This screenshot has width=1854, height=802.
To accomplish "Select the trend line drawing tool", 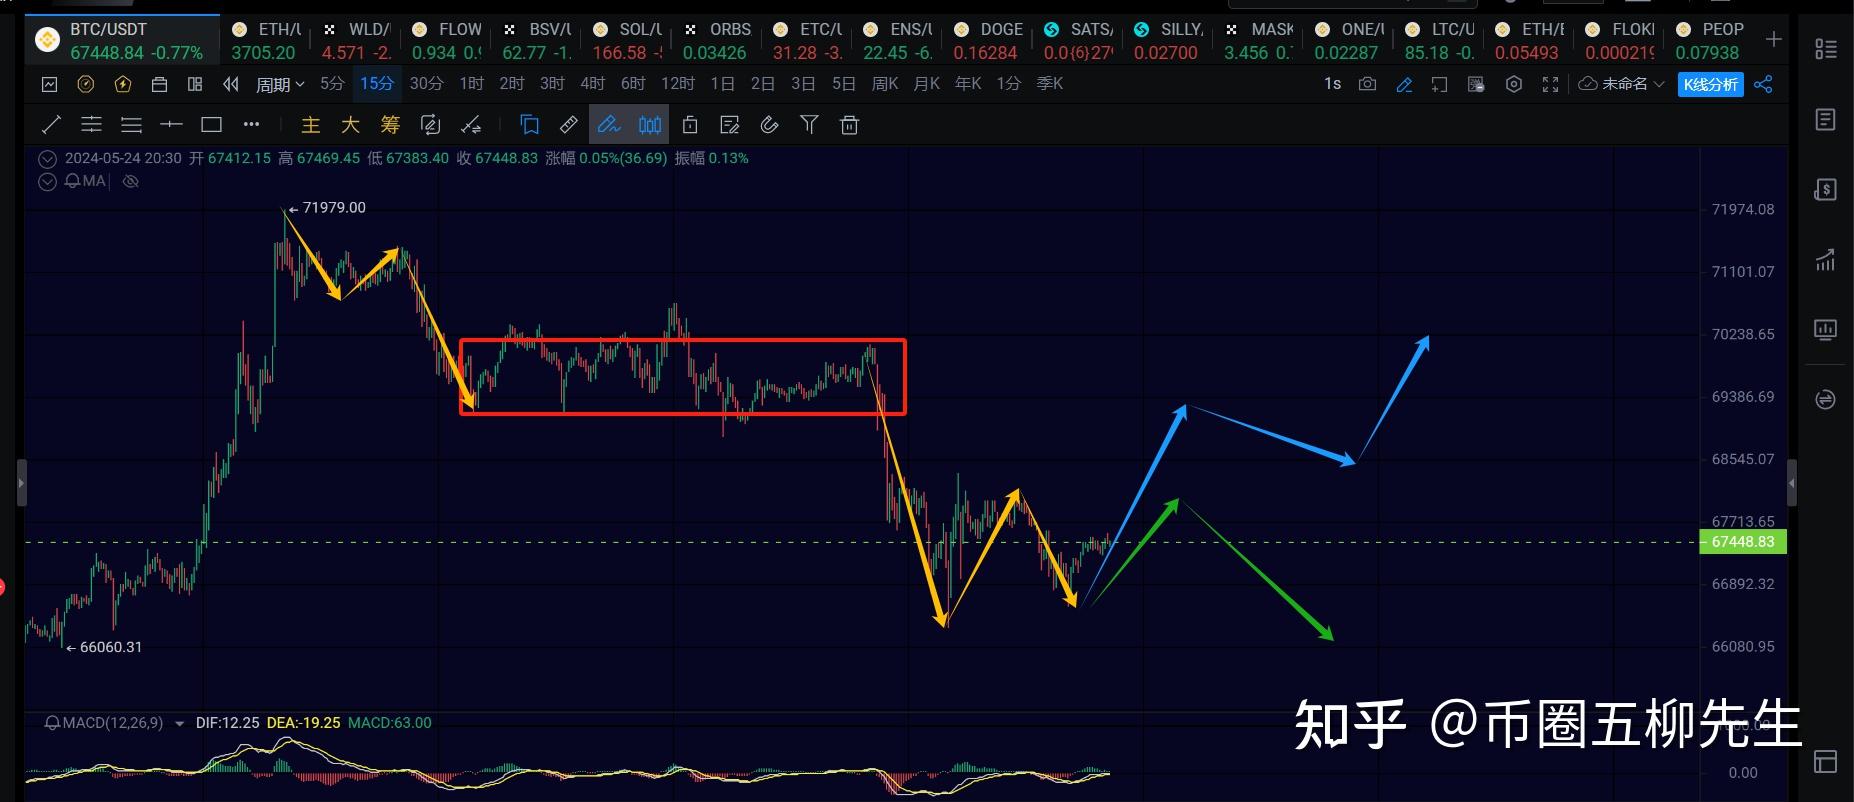I will (x=51, y=125).
